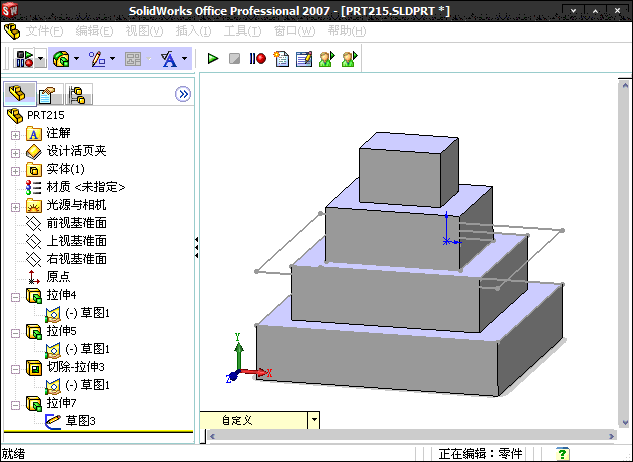Viewport: 633px width, 462px height.
Task: Open the 文件(F) menu
Action: 45,31
